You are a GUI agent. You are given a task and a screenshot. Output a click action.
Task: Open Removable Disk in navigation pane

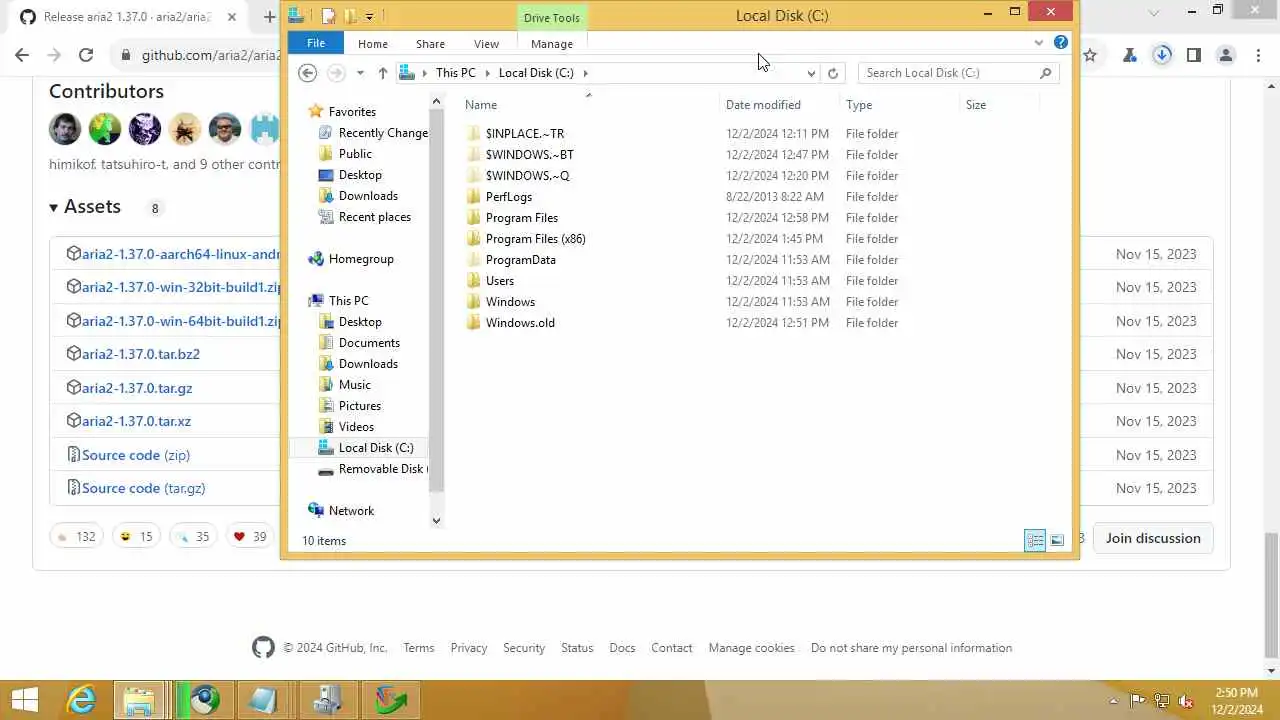382,469
